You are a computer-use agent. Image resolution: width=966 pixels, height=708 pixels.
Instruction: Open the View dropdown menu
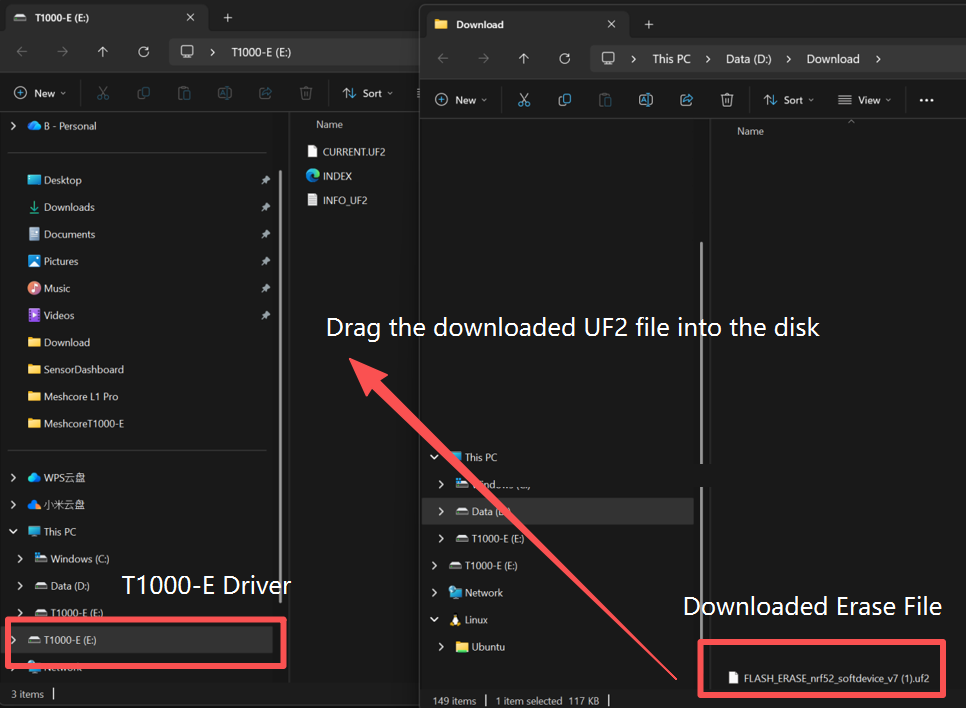click(x=866, y=100)
